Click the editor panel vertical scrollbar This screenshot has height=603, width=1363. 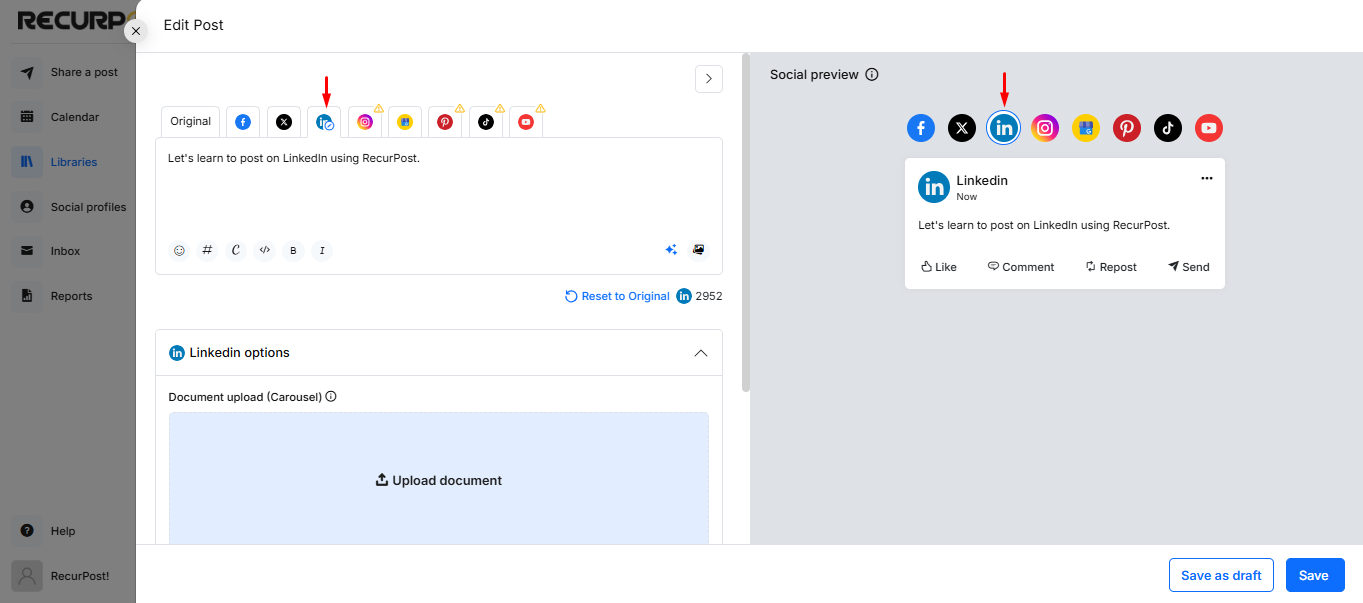[745, 222]
